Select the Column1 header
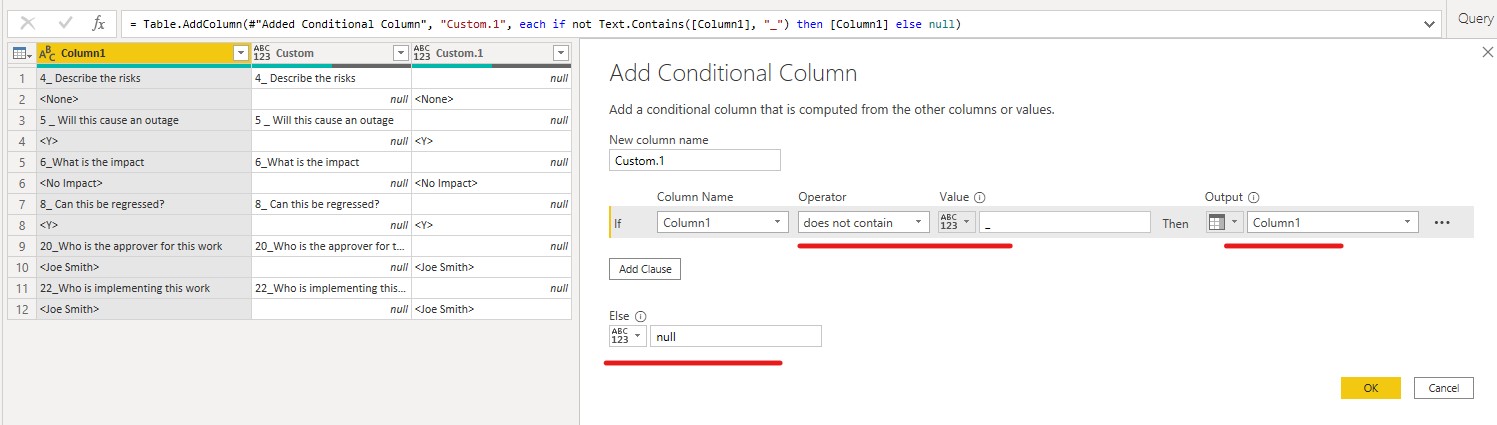1497x425 pixels. [x=145, y=53]
